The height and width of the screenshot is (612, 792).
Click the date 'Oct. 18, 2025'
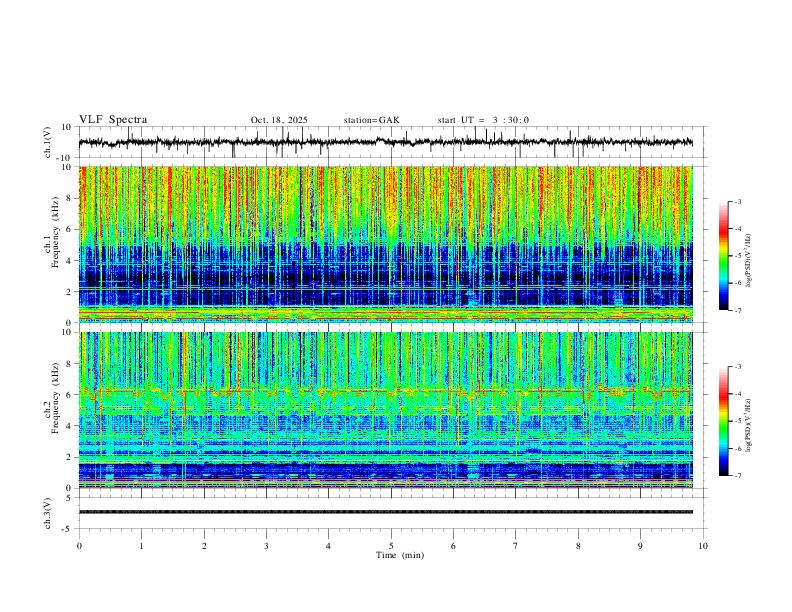tap(279, 120)
